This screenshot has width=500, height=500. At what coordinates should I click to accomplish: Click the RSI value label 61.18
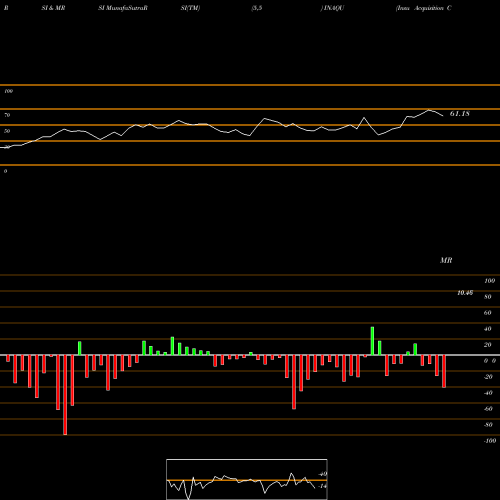[x=460, y=114]
